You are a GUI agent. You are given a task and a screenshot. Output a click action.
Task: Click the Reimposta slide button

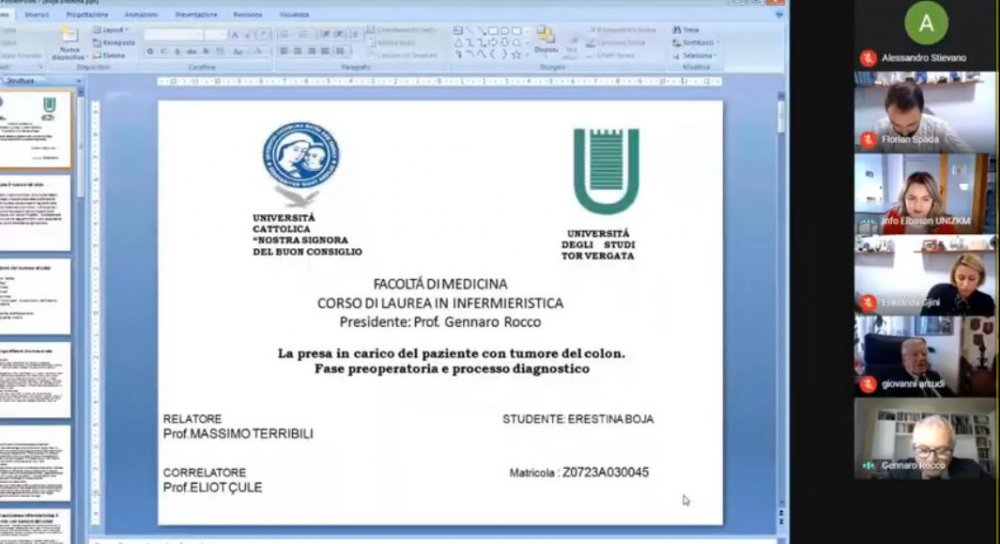(114, 43)
